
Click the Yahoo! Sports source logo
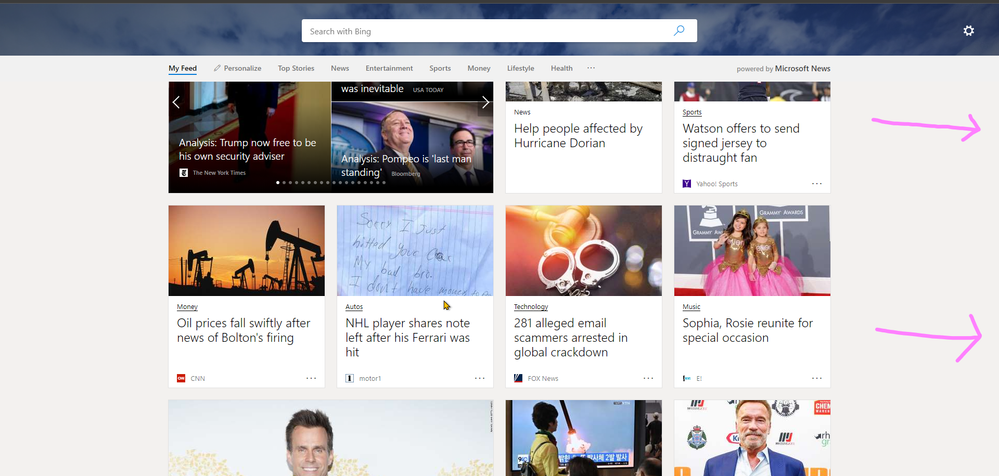coord(687,184)
